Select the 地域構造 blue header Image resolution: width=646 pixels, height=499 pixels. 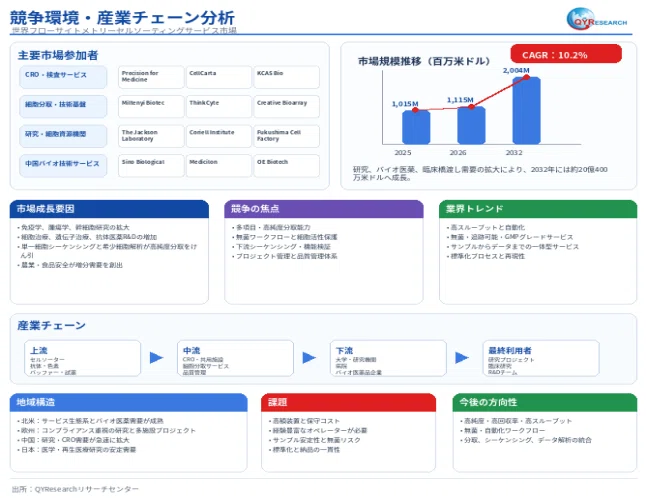129,402
